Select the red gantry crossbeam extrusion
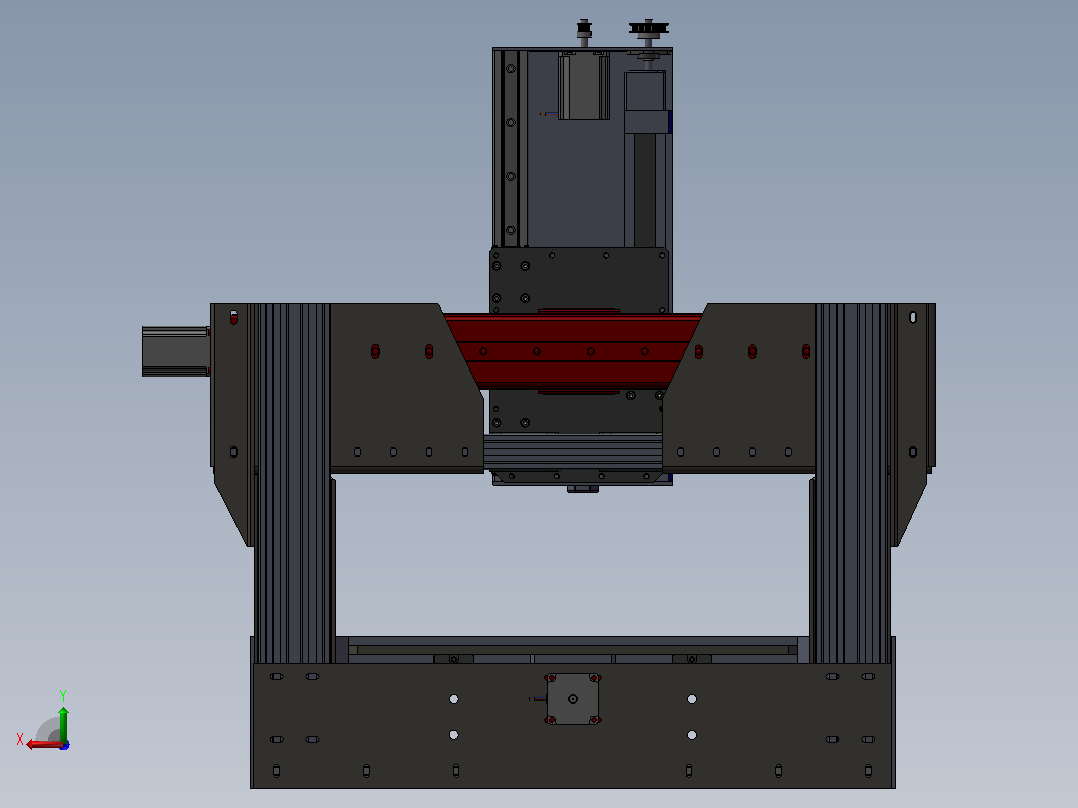 point(573,351)
